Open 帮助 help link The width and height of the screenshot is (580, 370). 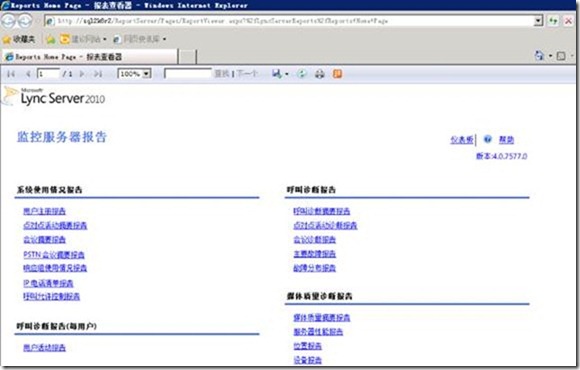click(506, 140)
